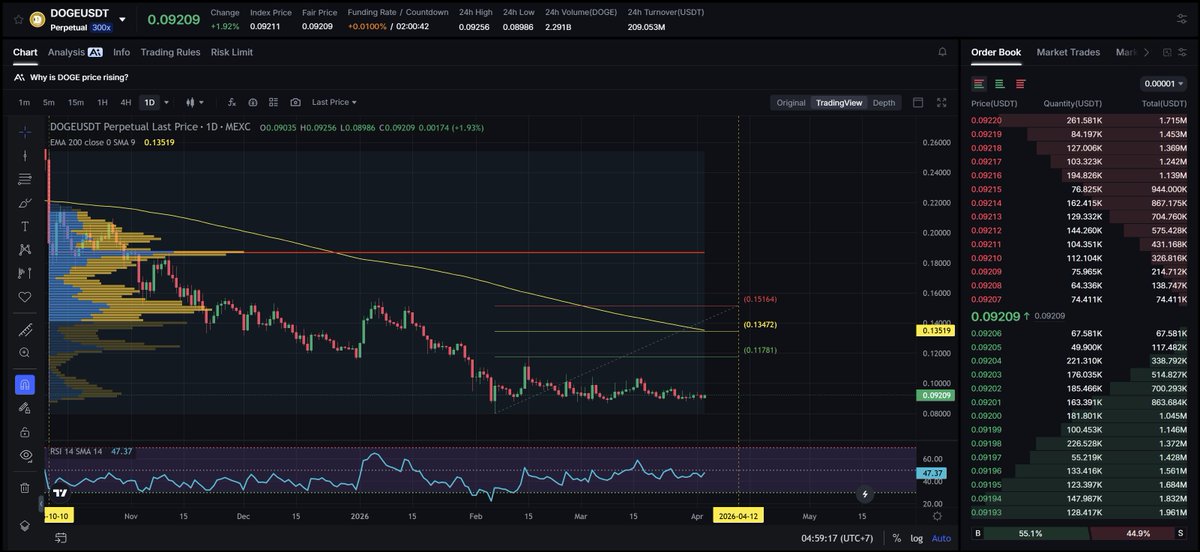Expand the chart type dropdown arrow
This screenshot has height=552, width=1200.
point(202,102)
